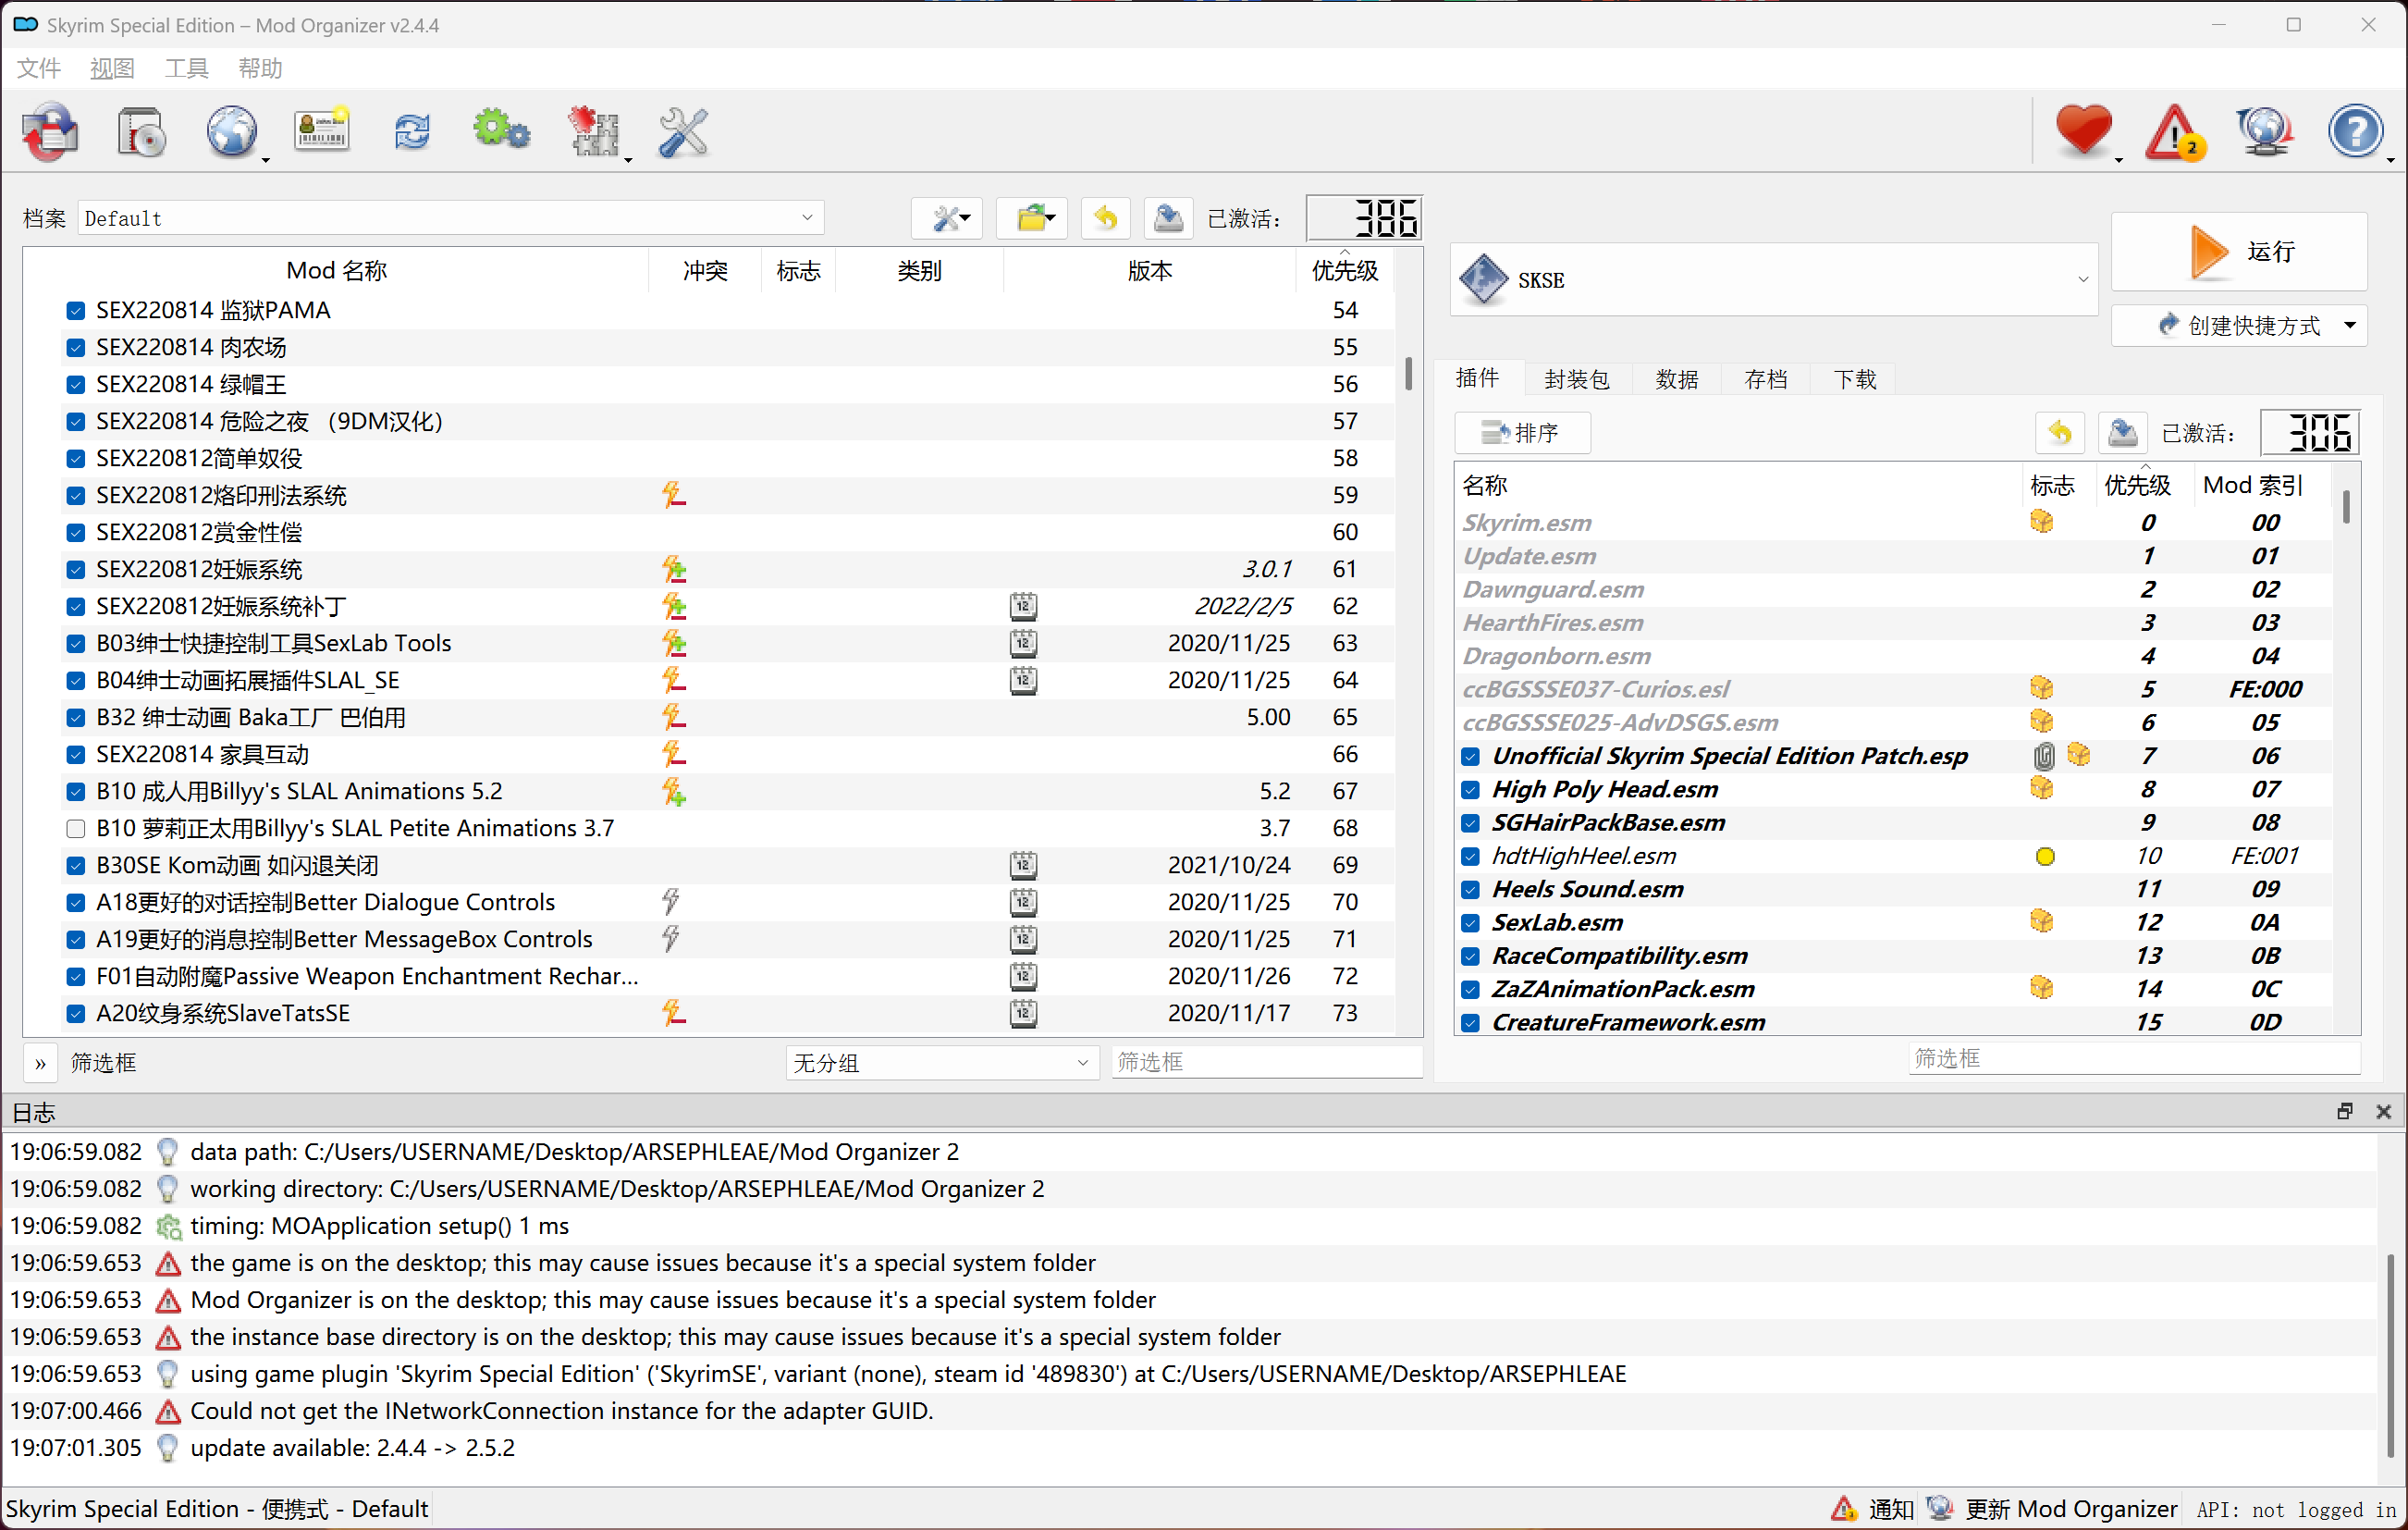Viewport: 2408px width, 1530px height.
Task: Uncheck SEX220812妊娠系统 mod checkbox
Action: click(x=75, y=570)
